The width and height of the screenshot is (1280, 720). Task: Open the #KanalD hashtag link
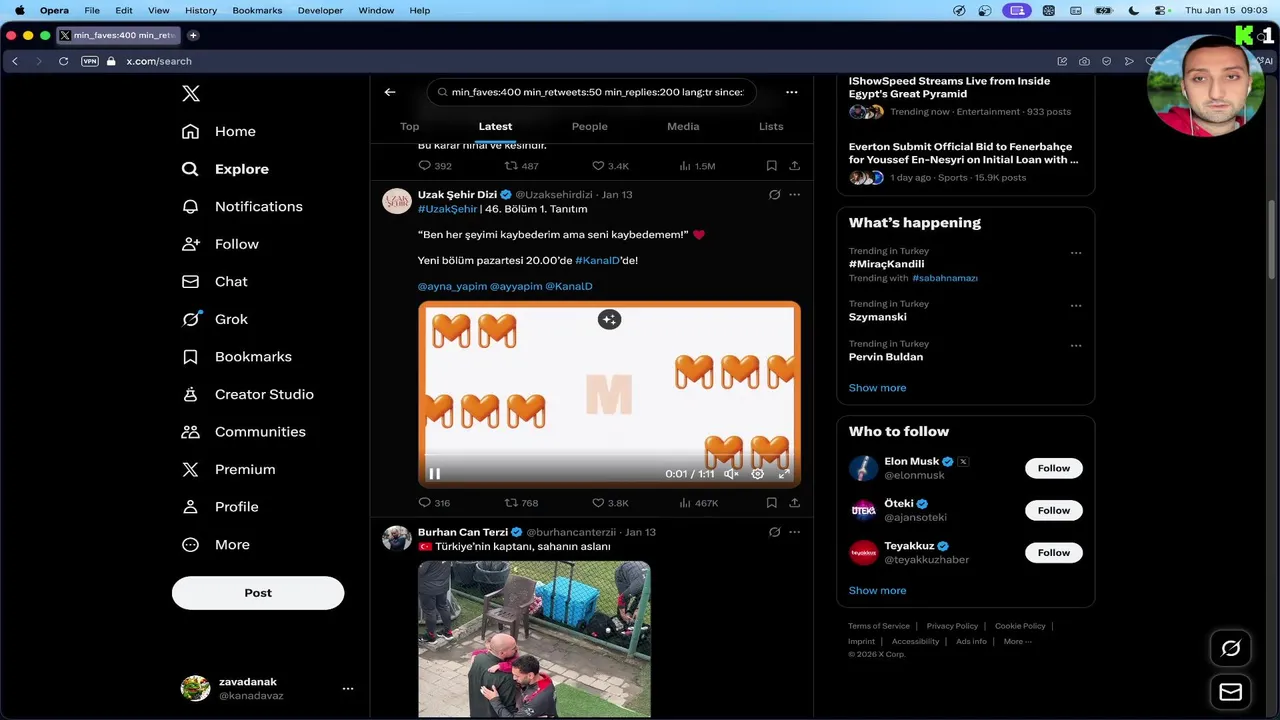(597, 260)
